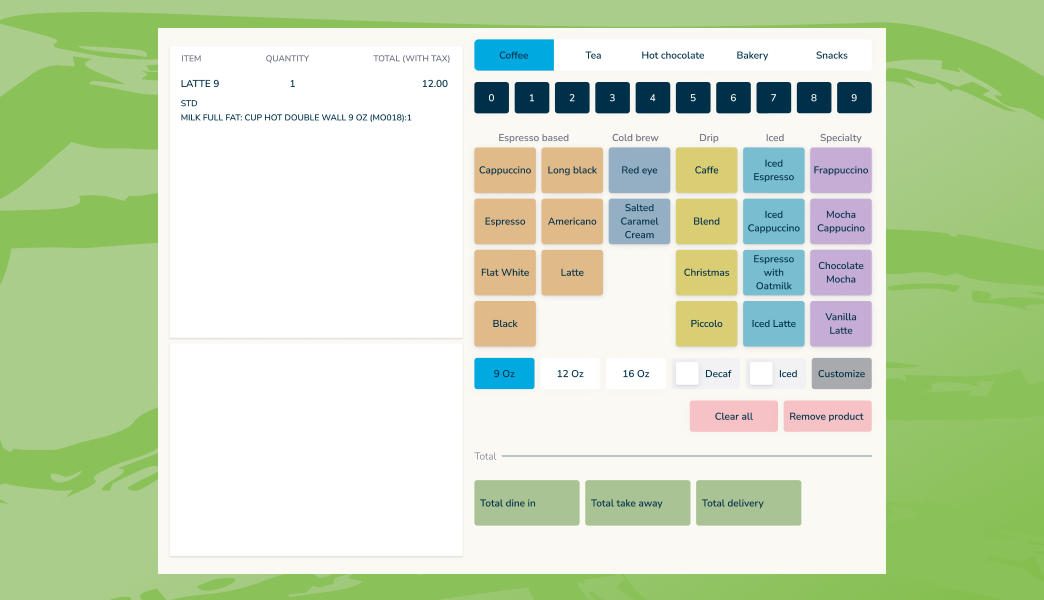Switch to the Bakery tab
Viewport: 1044px width, 600px height.
[752, 55]
